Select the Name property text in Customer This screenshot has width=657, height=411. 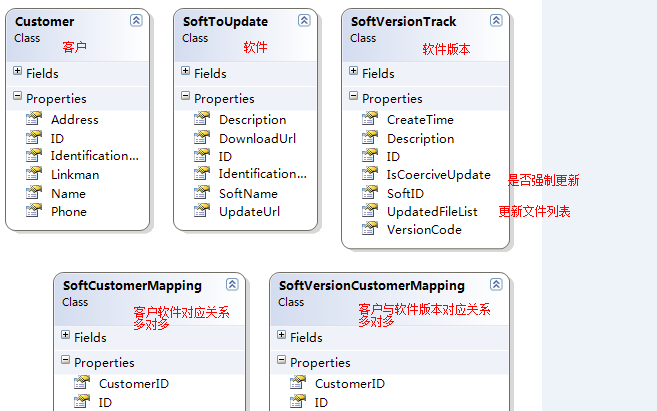coord(68,194)
